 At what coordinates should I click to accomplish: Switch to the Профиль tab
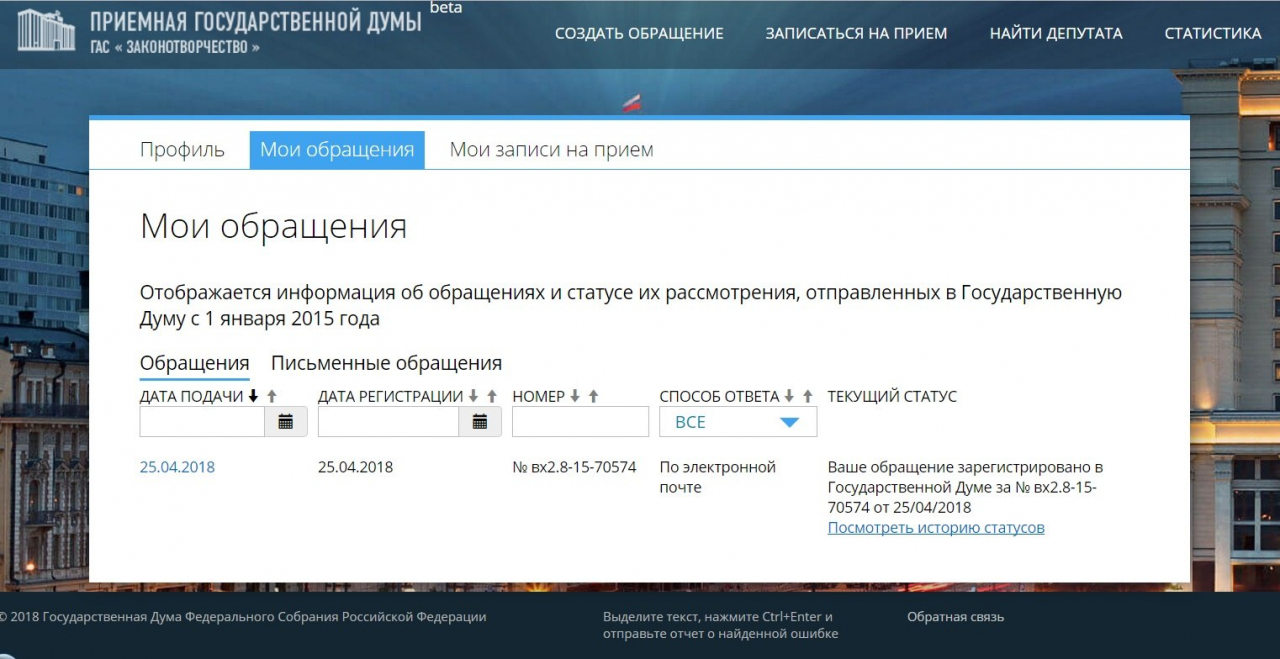(x=182, y=150)
